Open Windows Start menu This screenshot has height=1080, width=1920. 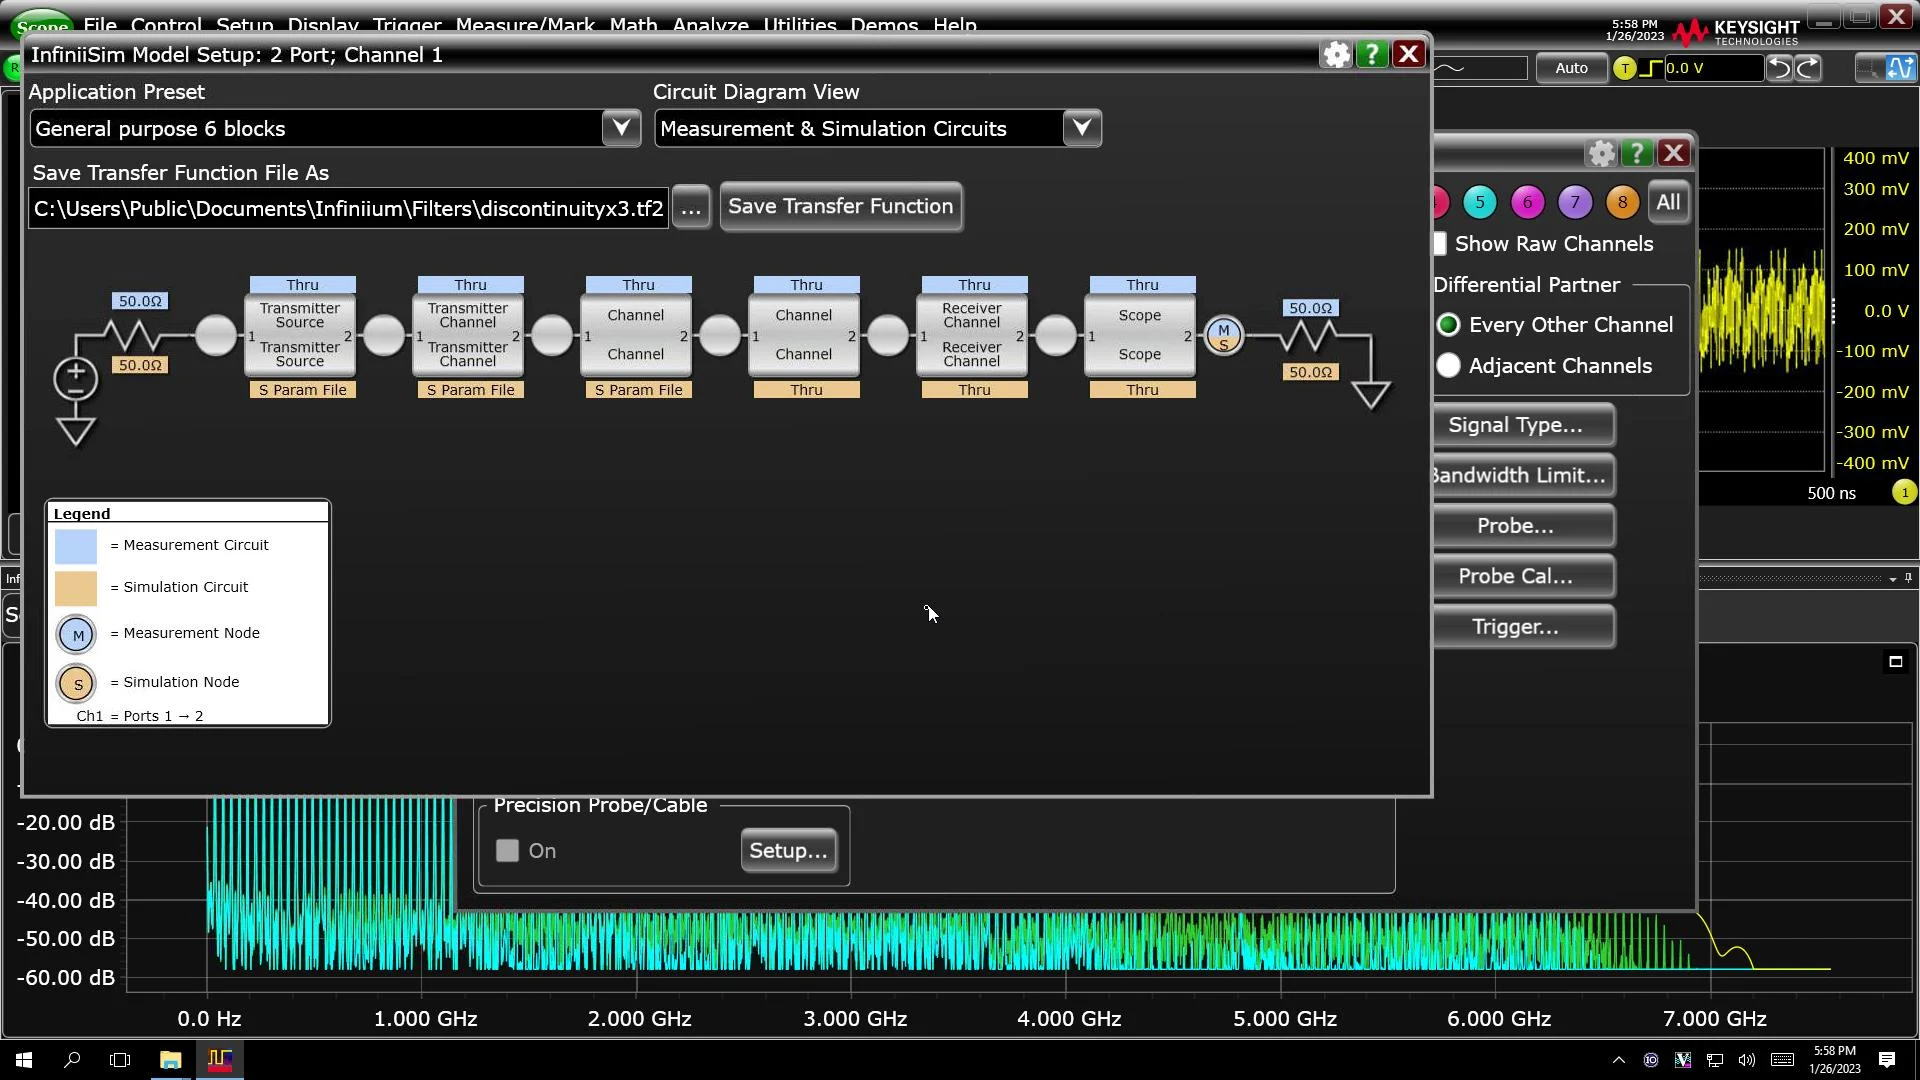click(24, 1060)
